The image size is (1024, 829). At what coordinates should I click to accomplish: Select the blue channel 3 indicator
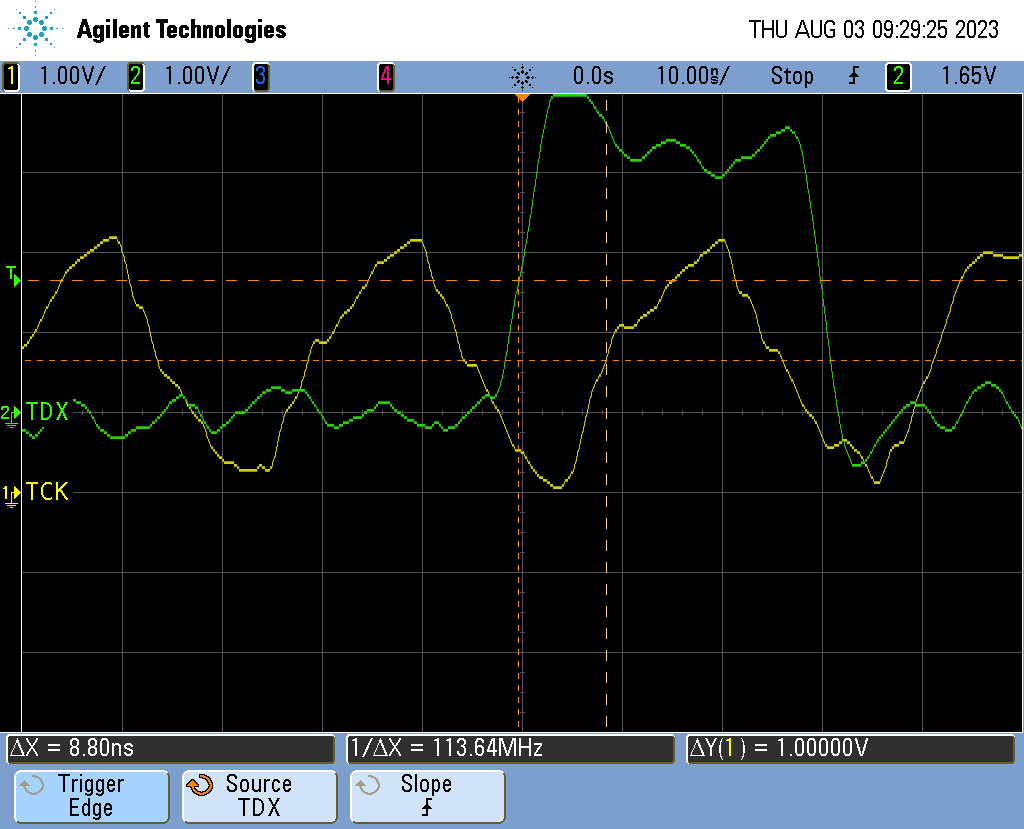pos(260,76)
